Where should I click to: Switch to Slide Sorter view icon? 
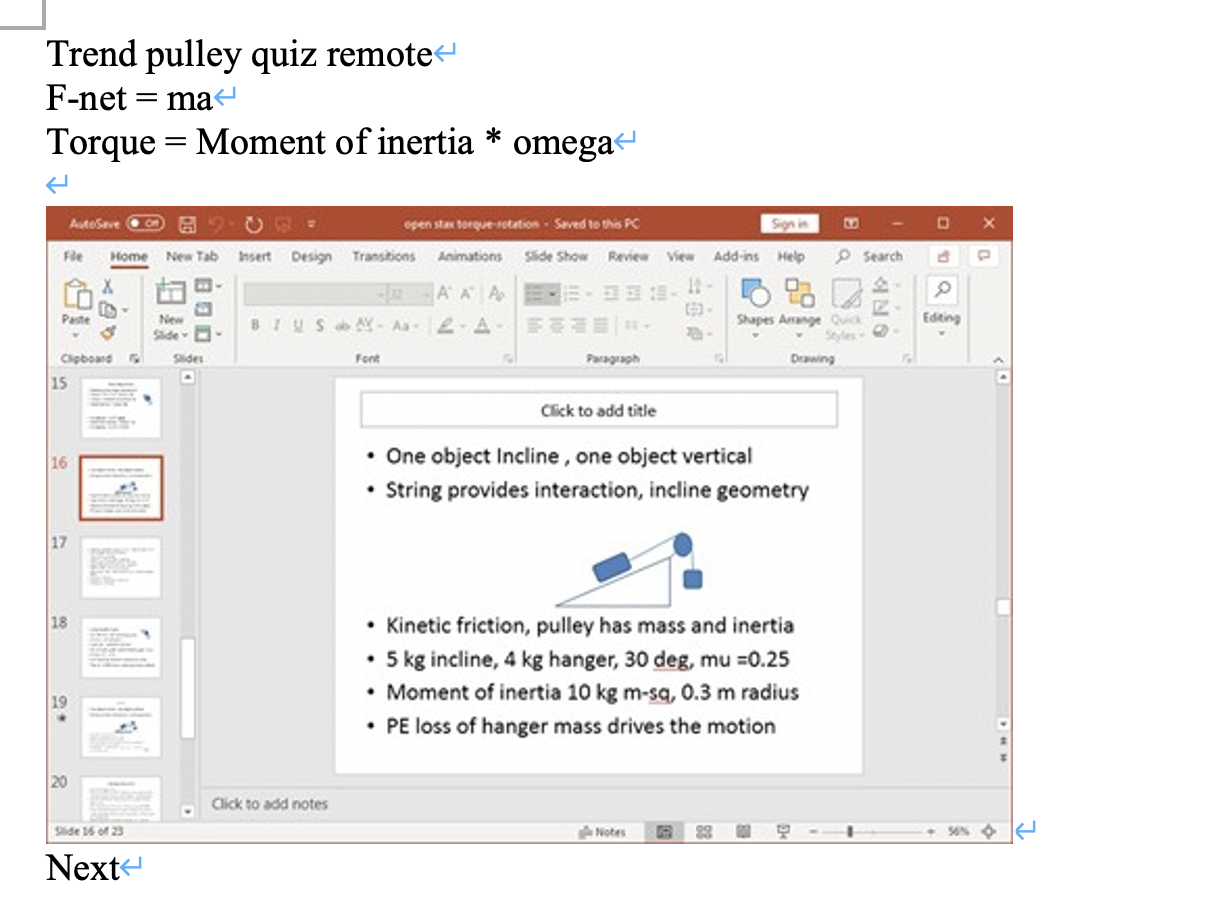pos(703,831)
